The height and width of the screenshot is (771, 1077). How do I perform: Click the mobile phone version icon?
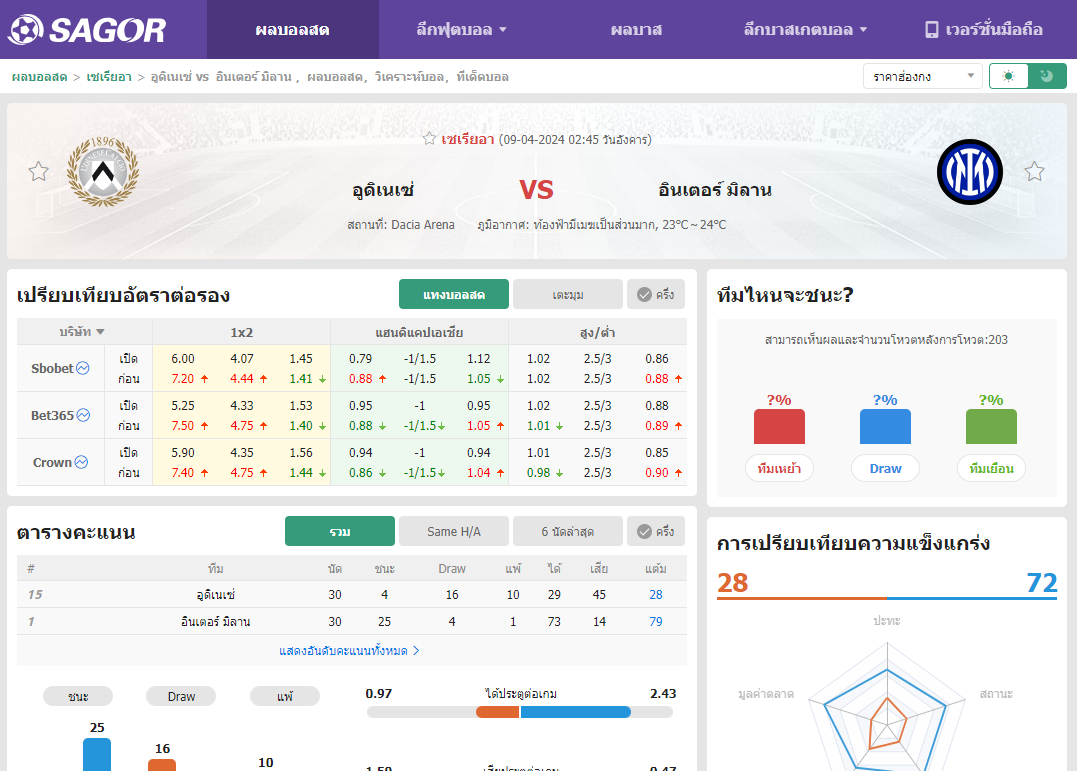coord(931,30)
